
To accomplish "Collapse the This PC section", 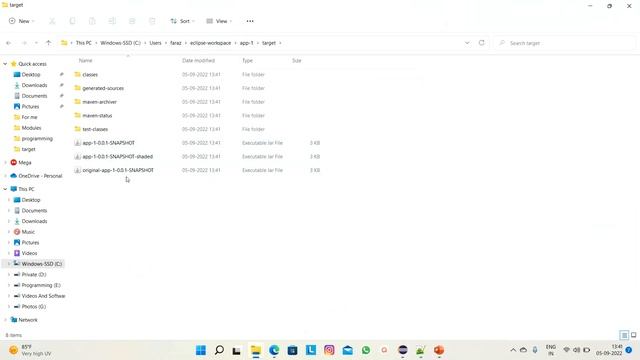I will (5, 189).
